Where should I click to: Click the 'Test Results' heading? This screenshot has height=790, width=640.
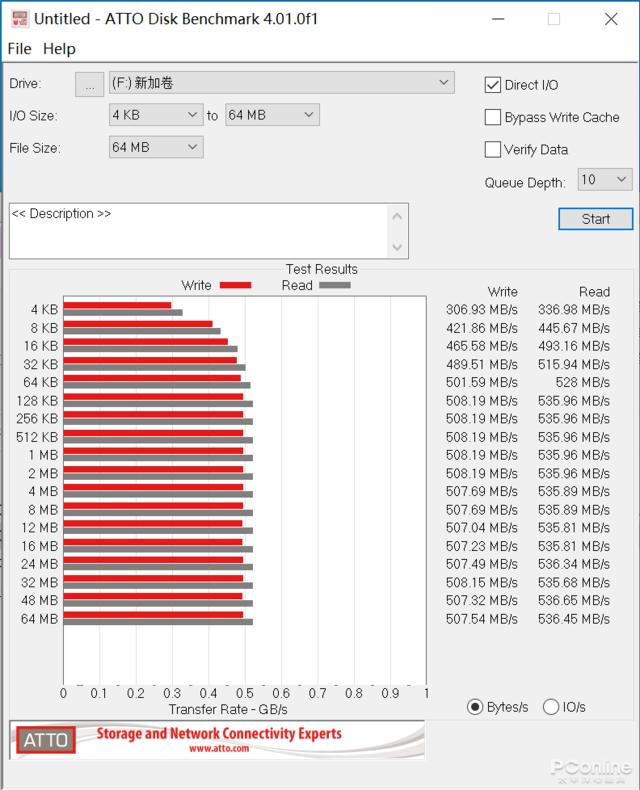pos(322,269)
